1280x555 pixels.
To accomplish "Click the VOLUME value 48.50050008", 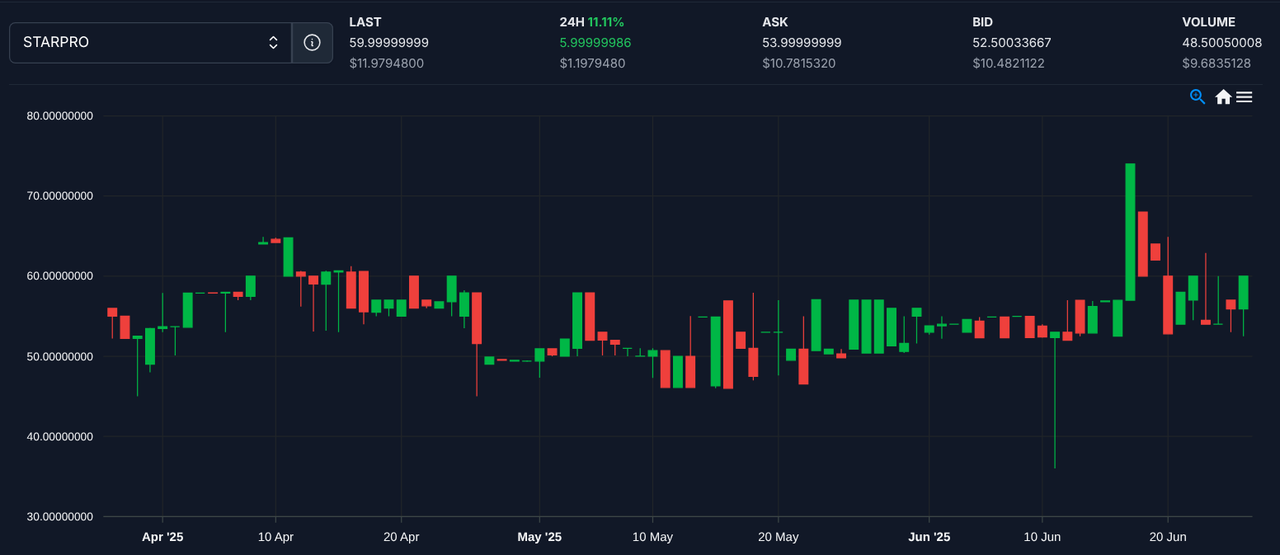I will point(1222,43).
